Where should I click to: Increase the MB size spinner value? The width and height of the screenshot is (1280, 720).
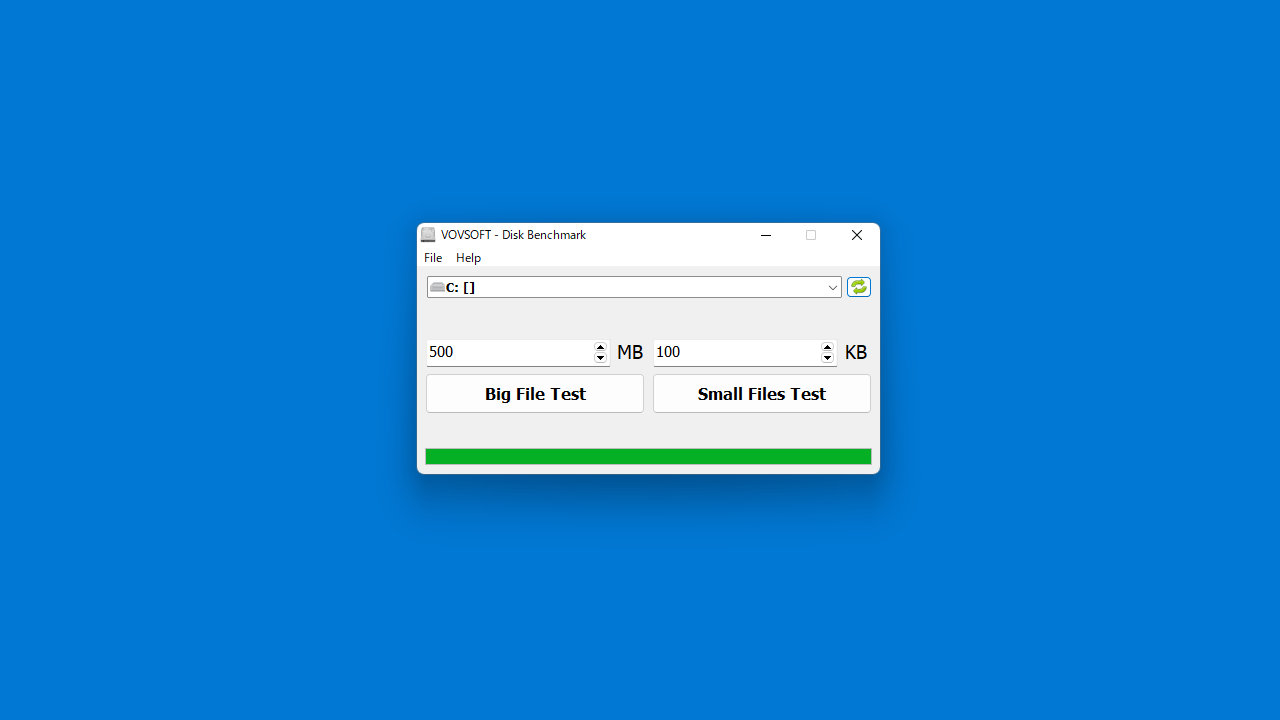[601, 347]
